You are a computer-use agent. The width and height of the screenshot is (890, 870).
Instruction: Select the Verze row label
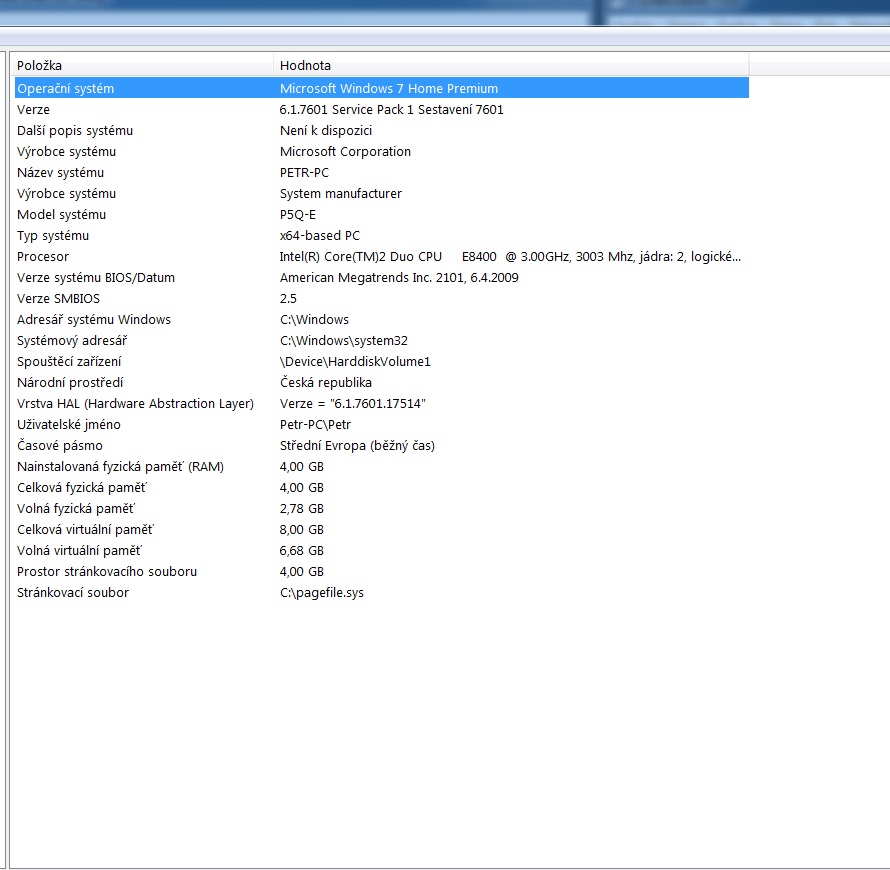(33, 110)
